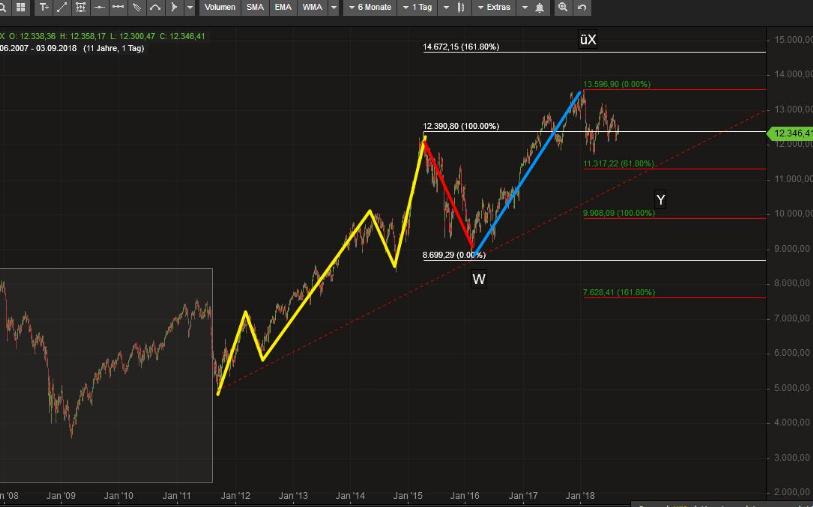813x507 pixels.
Task: Open the chart search magnifier tool
Action: [x=2, y=7]
